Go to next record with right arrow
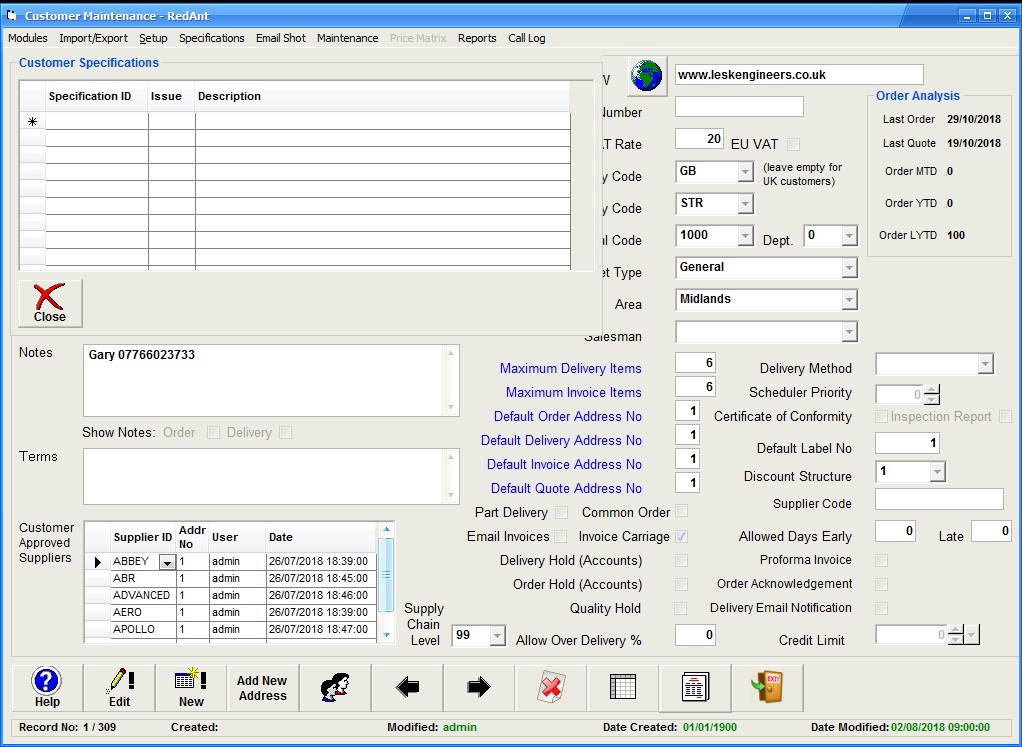The image size is (1022, 747). pyautogui.click(x=479, y=688)
